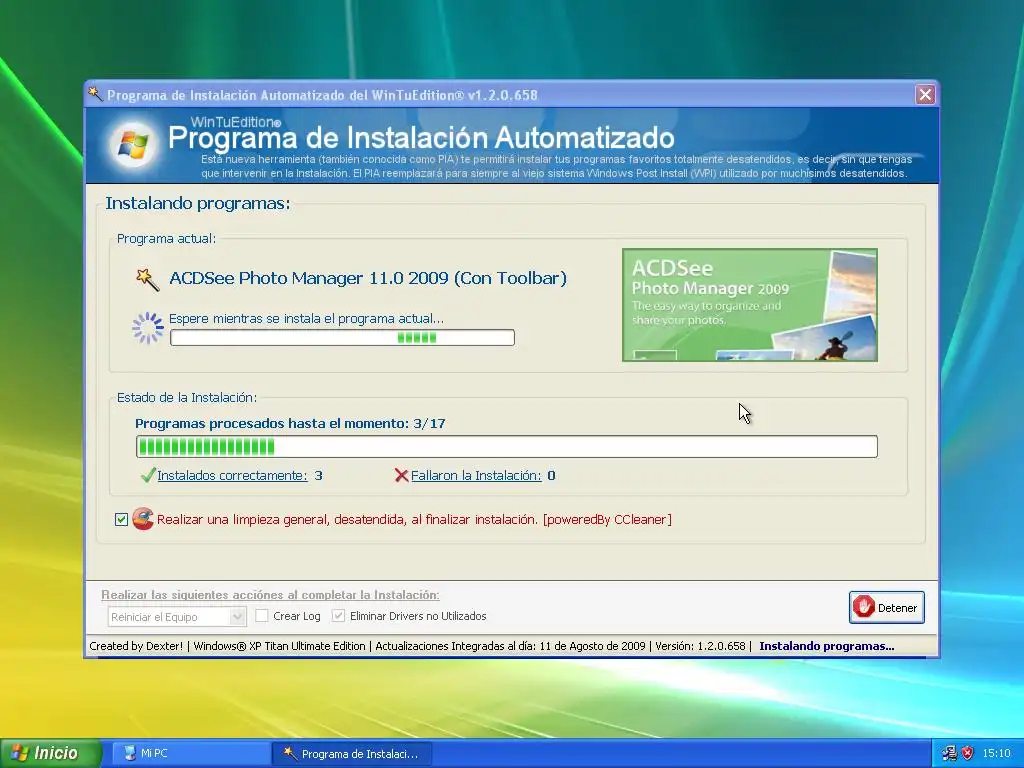Click the spinning loading indicator icon
This screenshot has width=1024, height=768.
(x=148, y=328)
